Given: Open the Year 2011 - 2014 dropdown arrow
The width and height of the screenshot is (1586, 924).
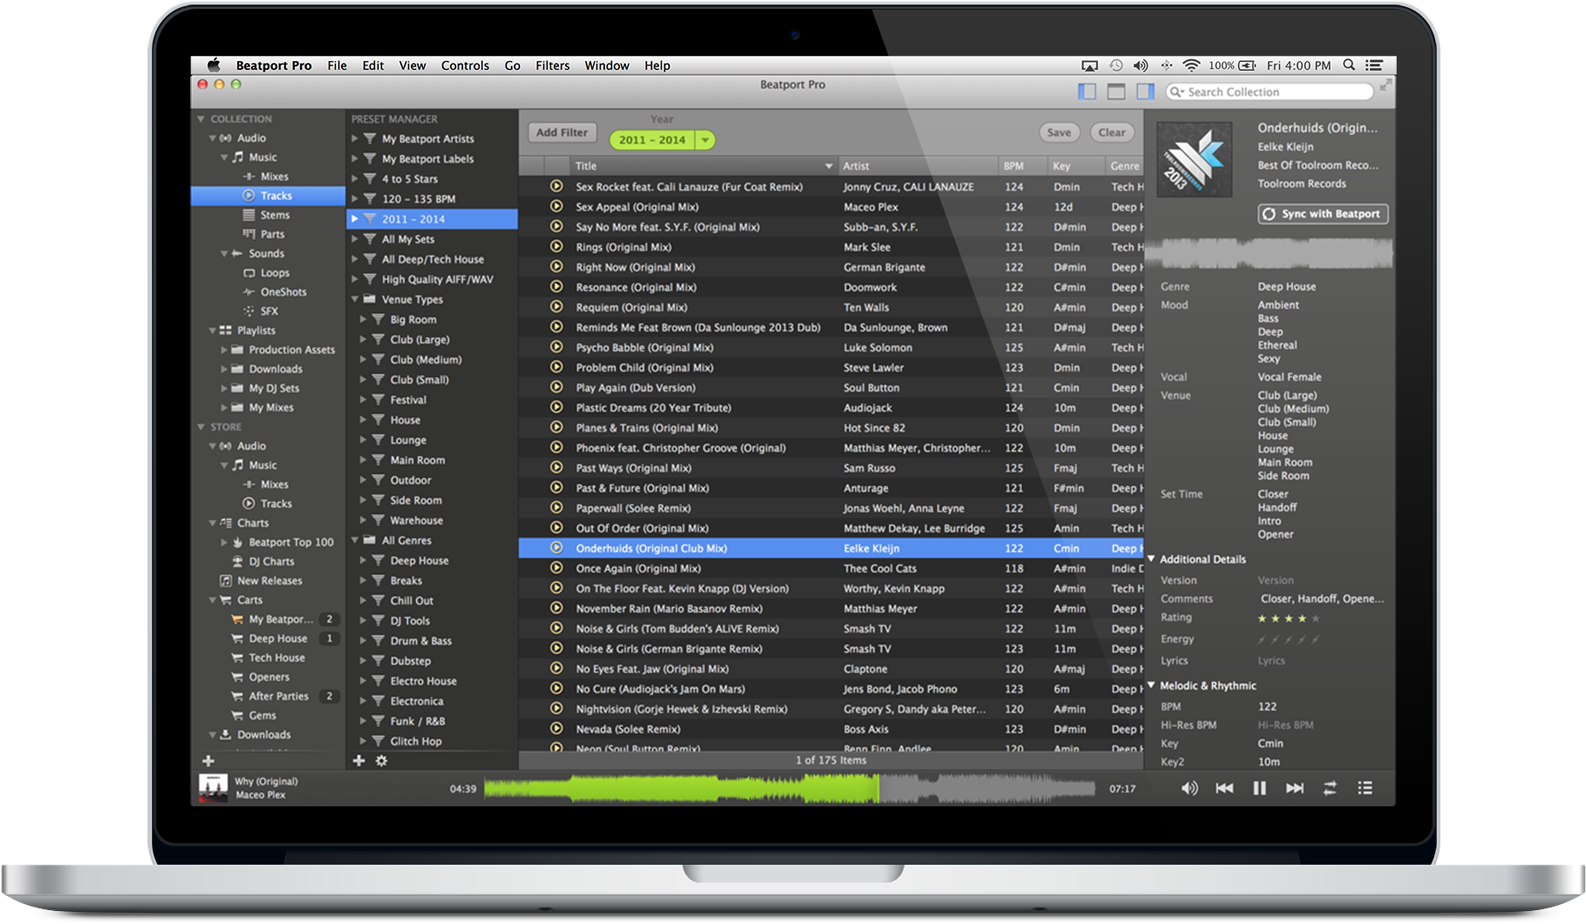Looking at the screenshot, I should click(x=705, y=140).
